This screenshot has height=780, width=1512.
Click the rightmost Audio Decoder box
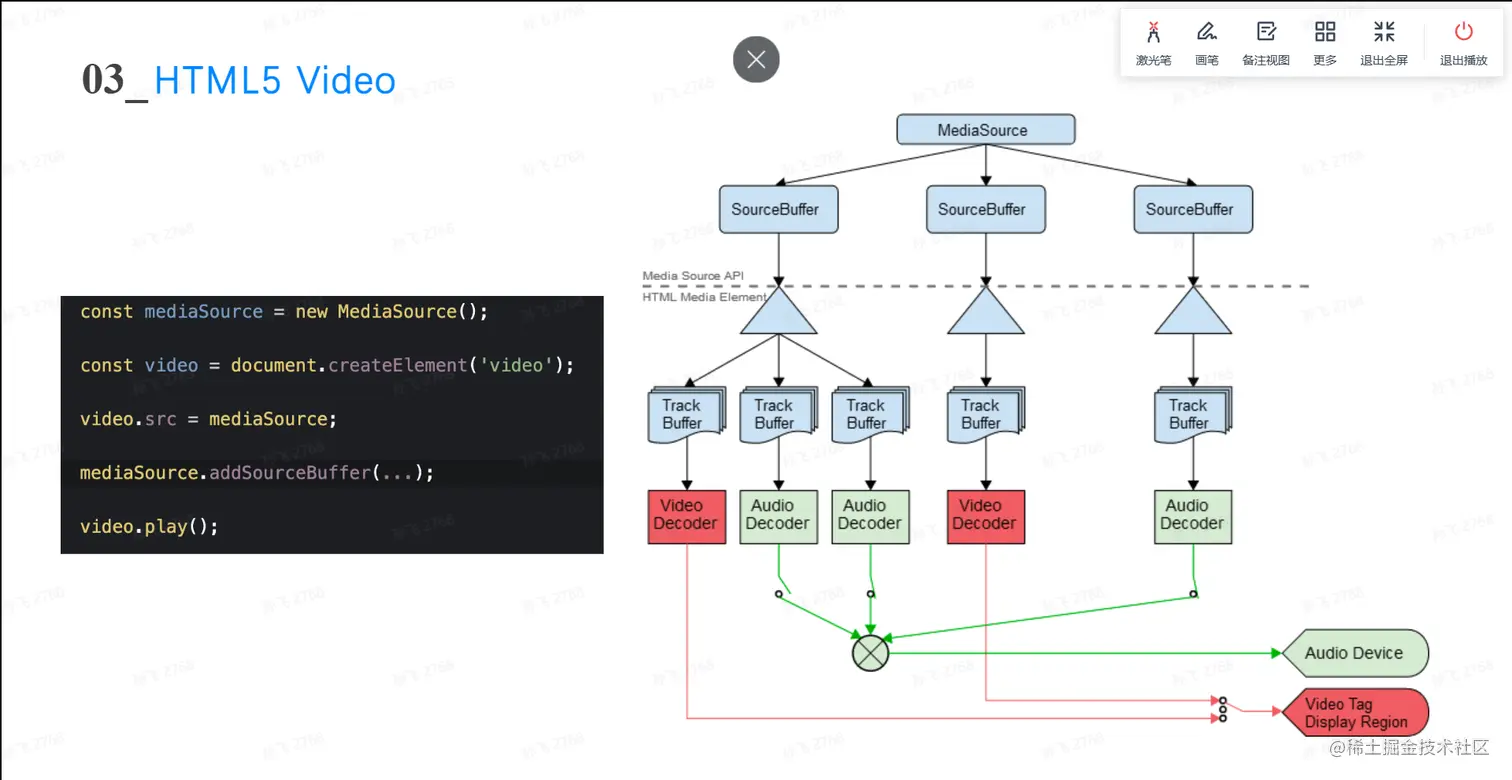1193,516
